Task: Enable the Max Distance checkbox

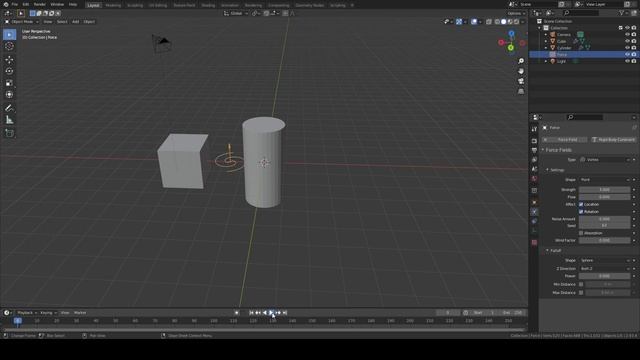Action: point(581,293)
